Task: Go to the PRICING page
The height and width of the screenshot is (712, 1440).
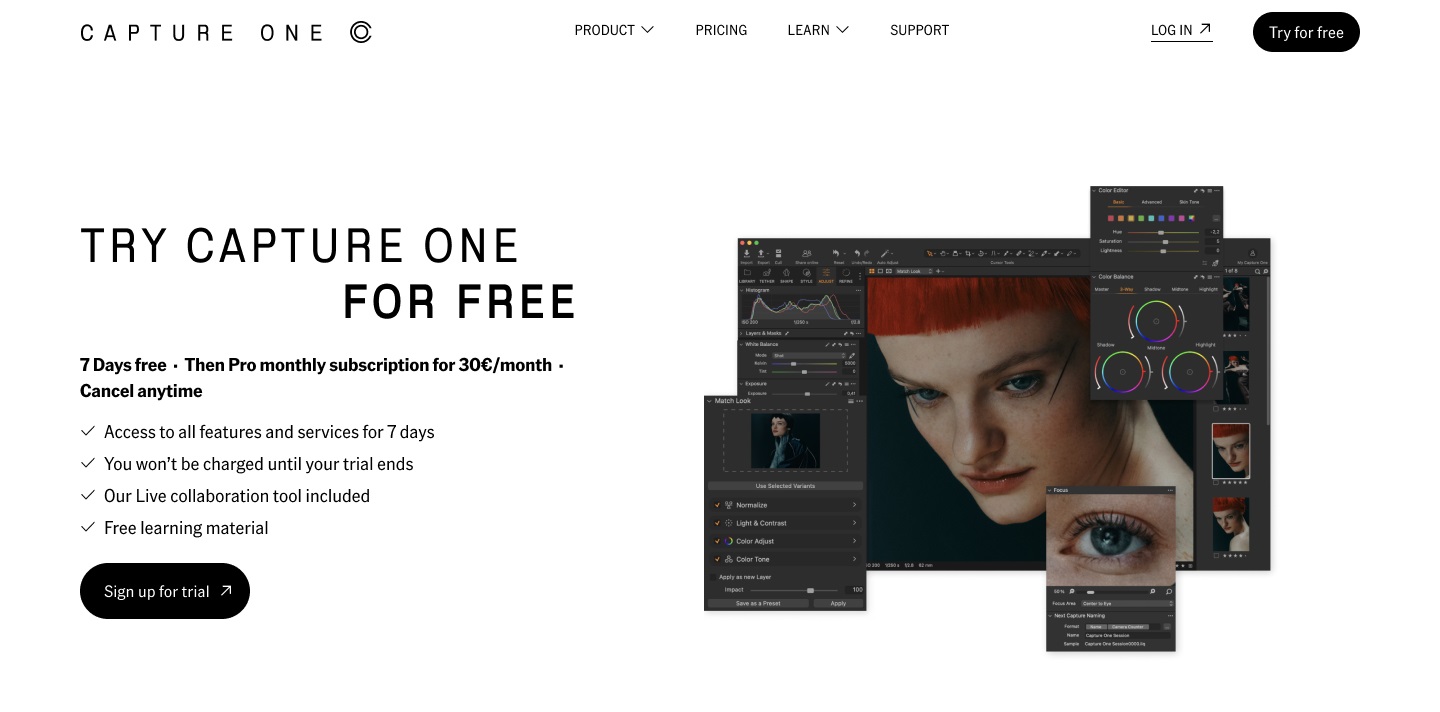Action: coord(721,30)
